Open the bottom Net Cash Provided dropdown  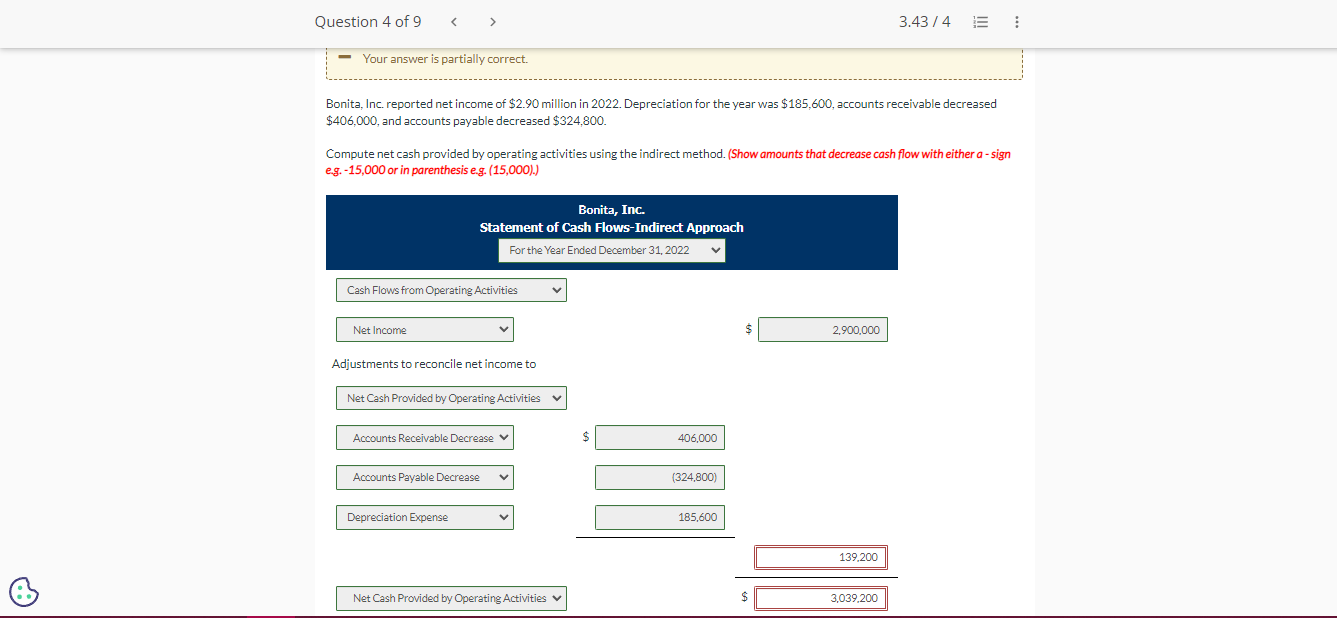[451, 597]
